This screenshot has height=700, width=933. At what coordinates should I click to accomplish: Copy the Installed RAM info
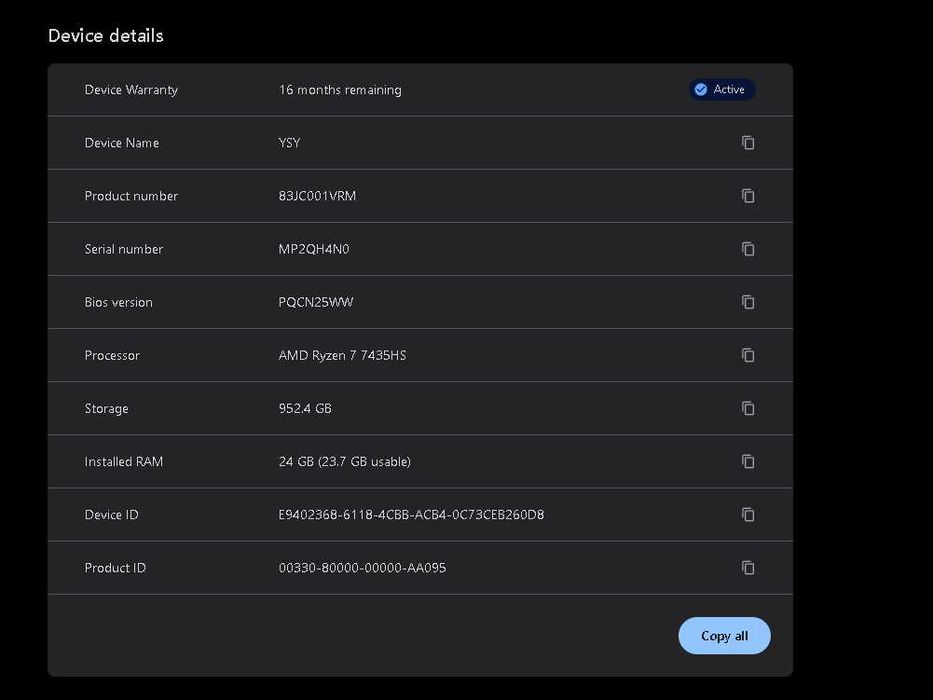[748, 461]
